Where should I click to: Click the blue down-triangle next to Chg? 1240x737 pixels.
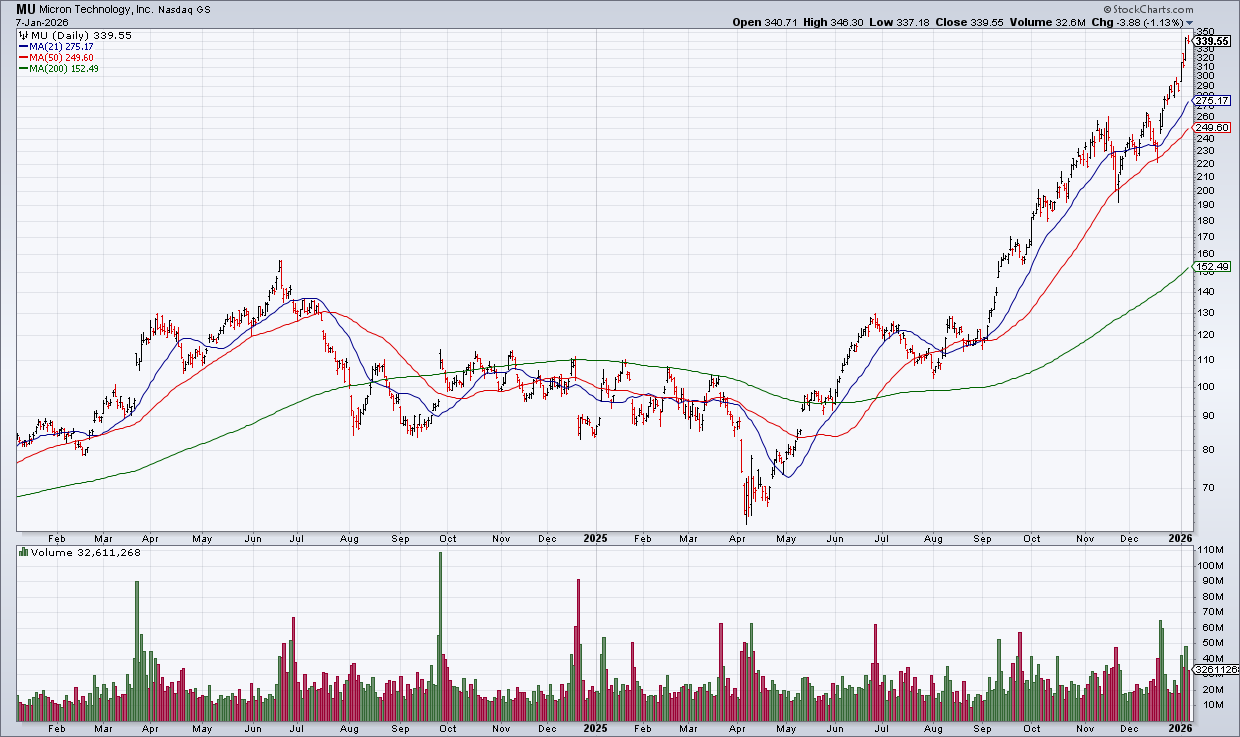coord(1188,22)
